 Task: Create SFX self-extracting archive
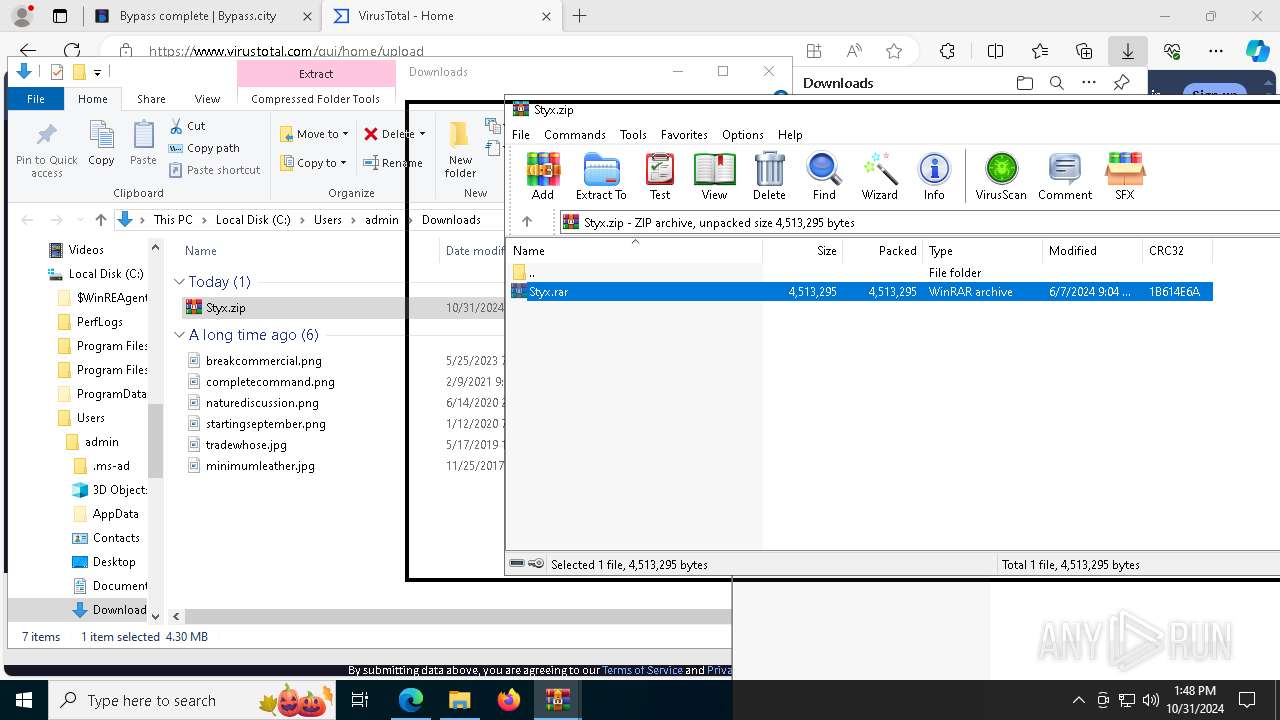tap(1125, 176)
